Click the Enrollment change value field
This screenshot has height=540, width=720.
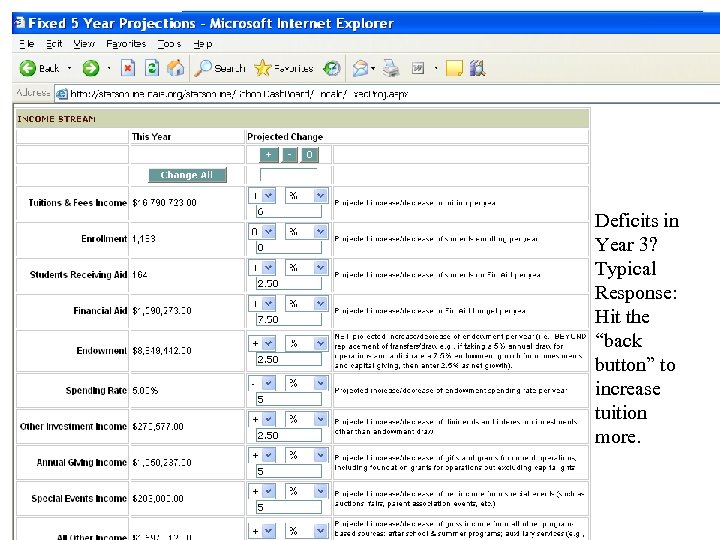pyautogui.click(x=289, y=248)
